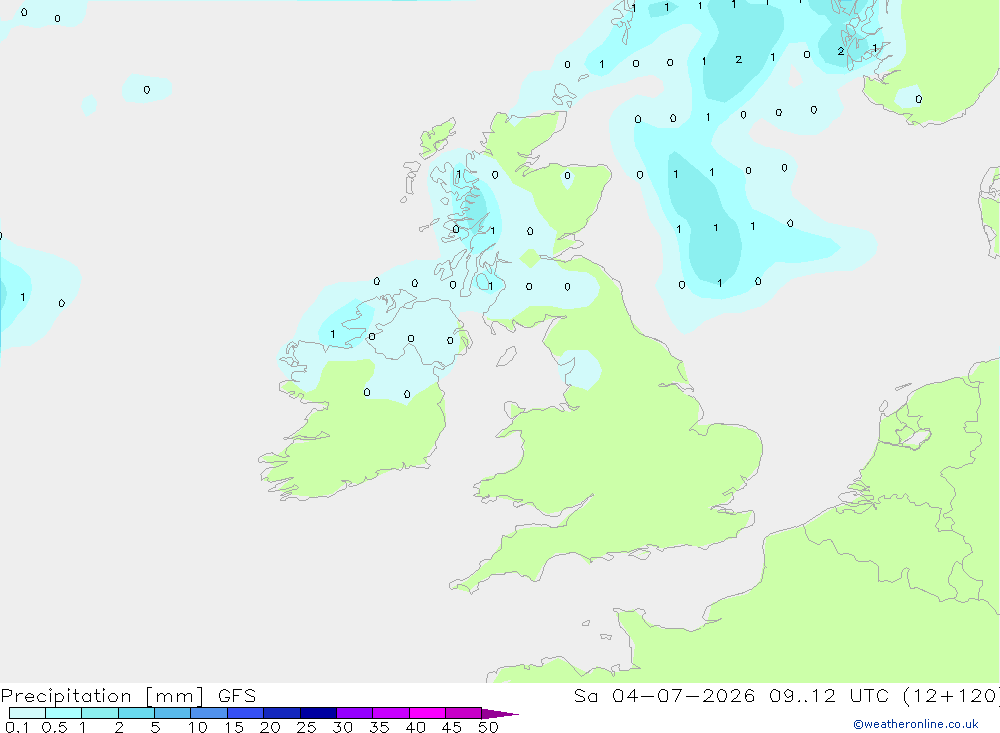This screenshot has width=1000, height=733.
Task: Click legend swatch between 0.1 and 0.5
Action: (27, 713)
